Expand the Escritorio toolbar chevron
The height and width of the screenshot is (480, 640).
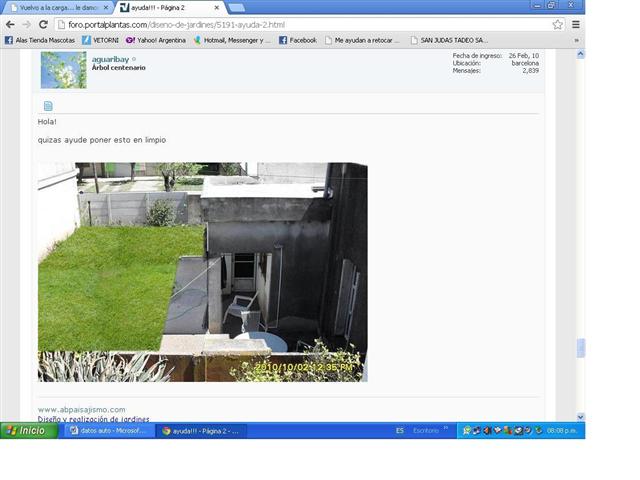446,428
